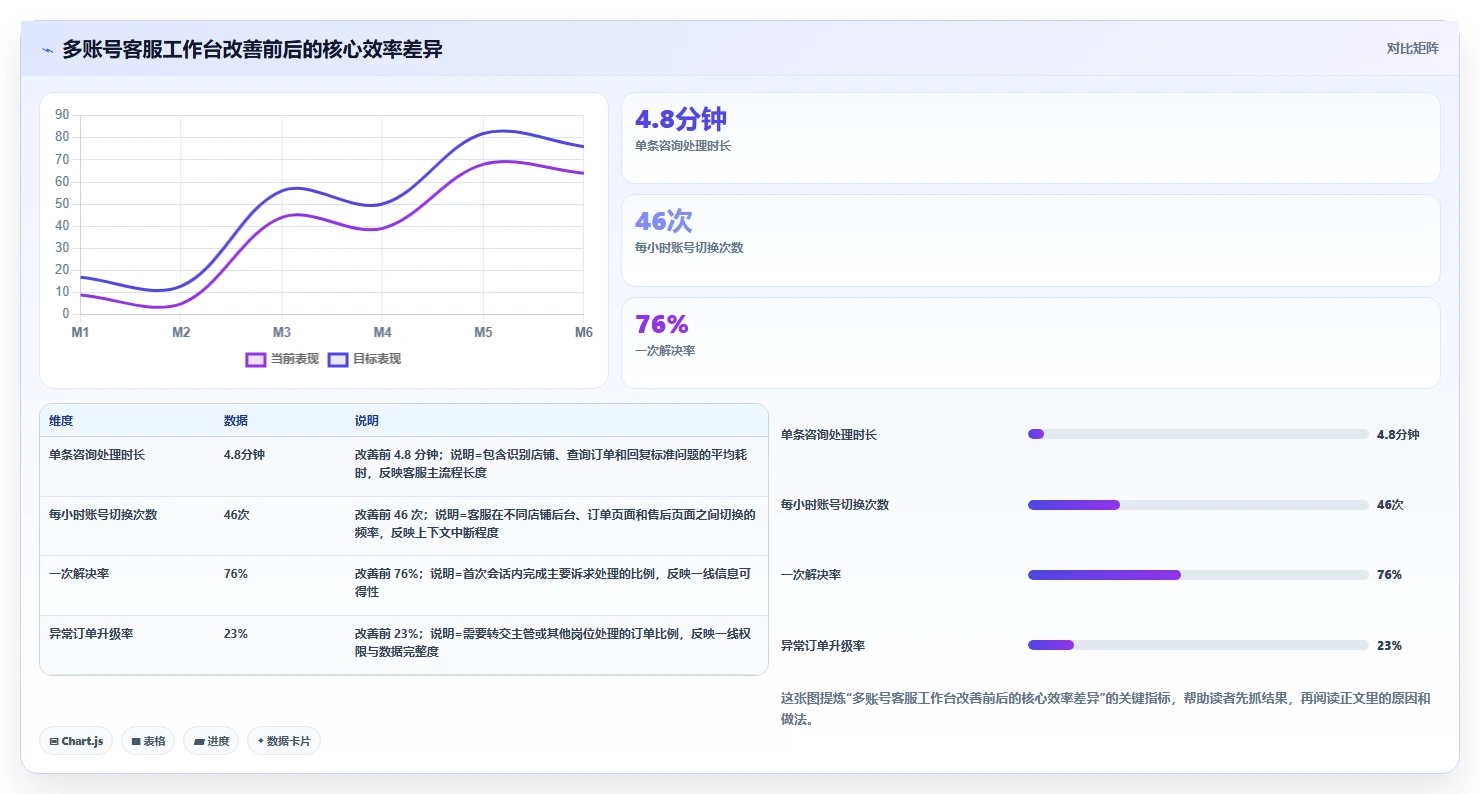Image resolution: width=1480 pixels, height=794 pixels.
Task: Click the 46次 metric card value
Action: coord(663,222)
